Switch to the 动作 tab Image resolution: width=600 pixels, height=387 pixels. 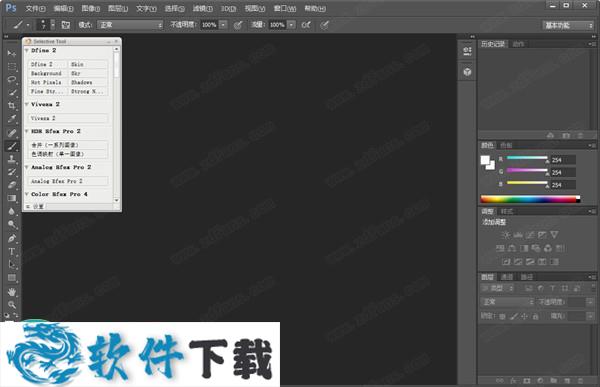tap(518, 44)
